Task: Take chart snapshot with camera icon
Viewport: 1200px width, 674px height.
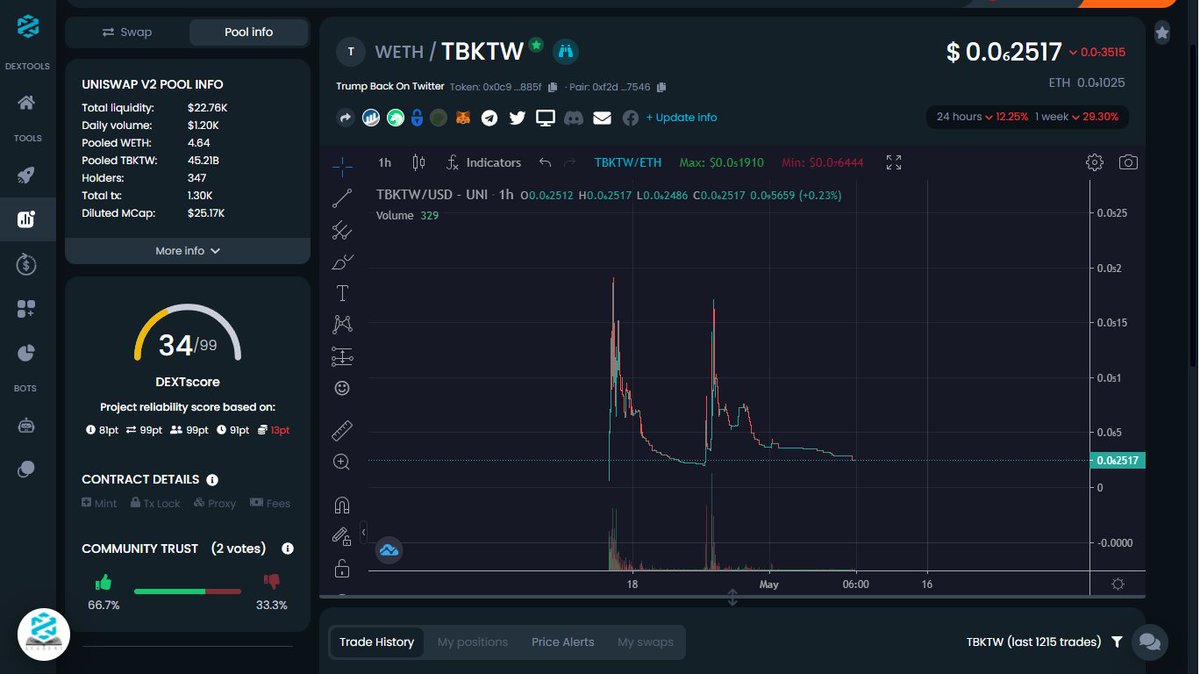Action: [x=1128, y=162]
